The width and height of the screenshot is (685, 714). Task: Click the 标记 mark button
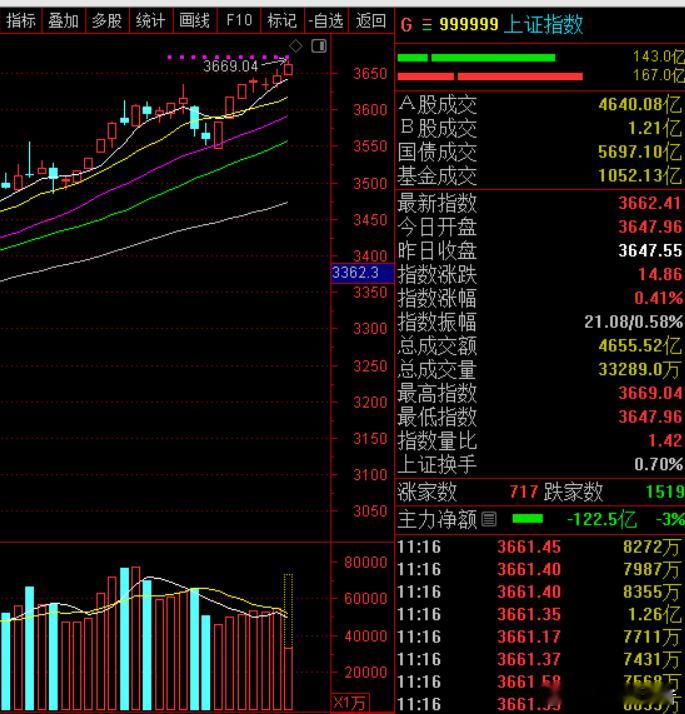282,21
